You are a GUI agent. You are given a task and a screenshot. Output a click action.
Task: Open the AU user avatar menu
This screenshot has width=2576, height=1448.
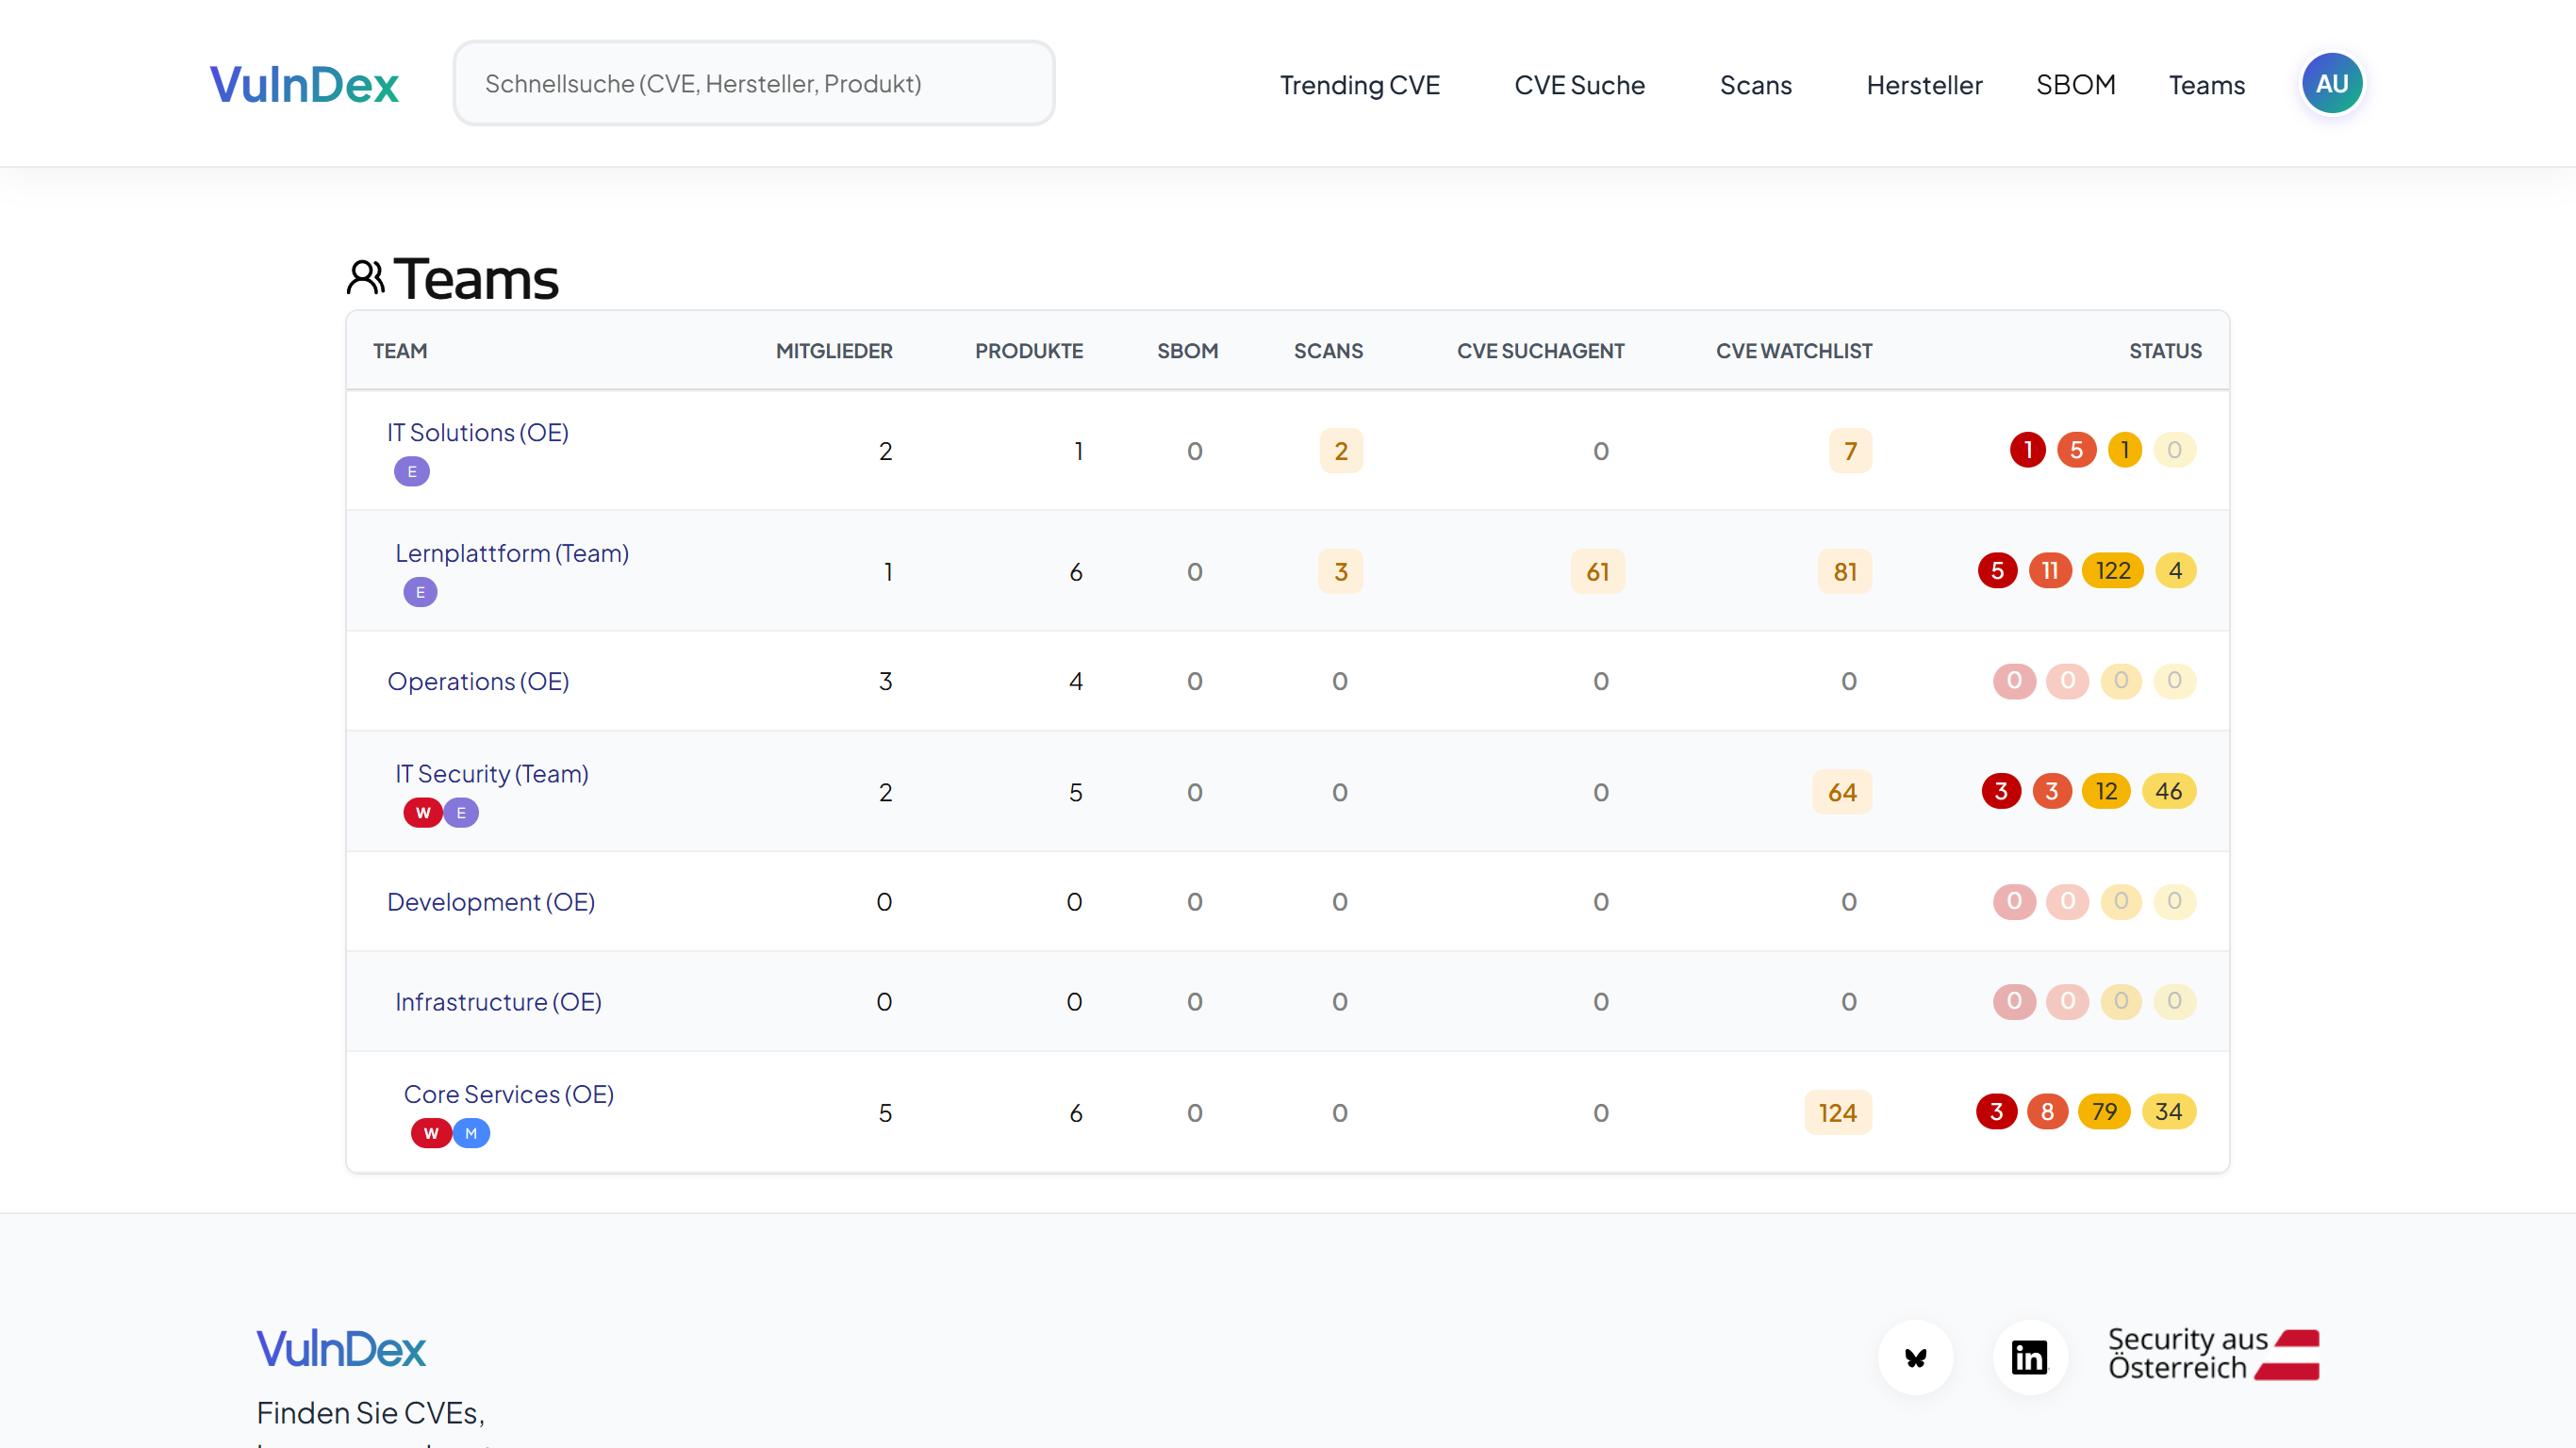pyautogui.click(x=2331, y=83)
